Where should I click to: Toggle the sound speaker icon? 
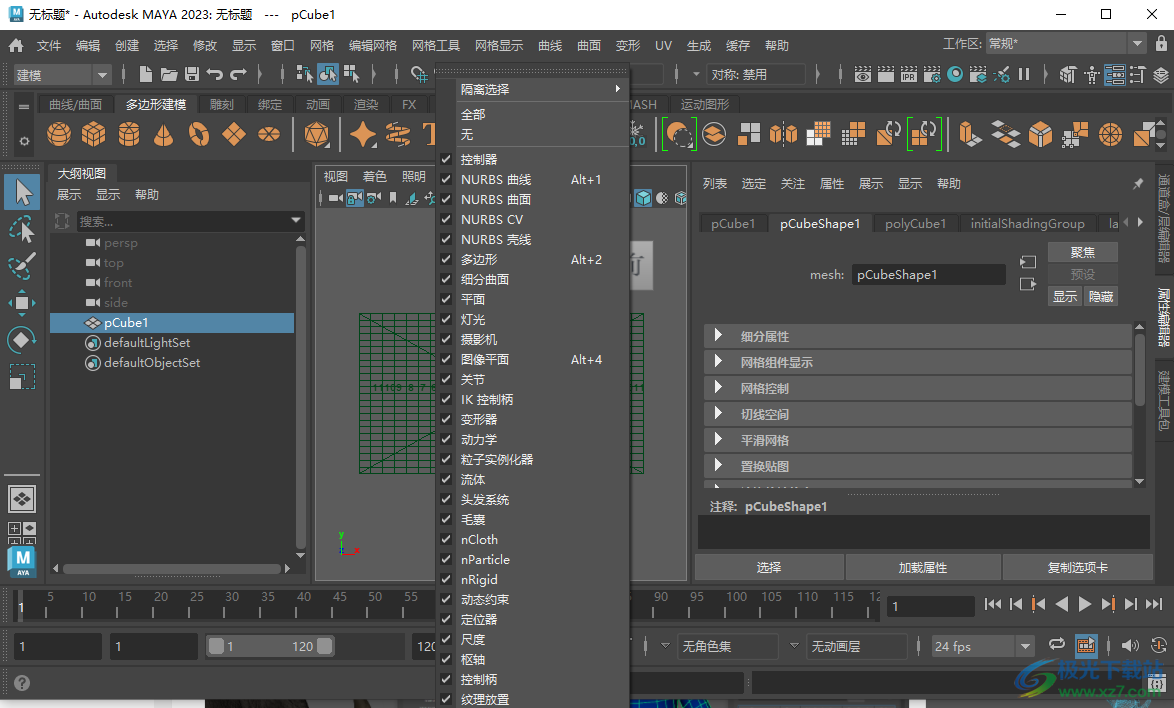1130,645
